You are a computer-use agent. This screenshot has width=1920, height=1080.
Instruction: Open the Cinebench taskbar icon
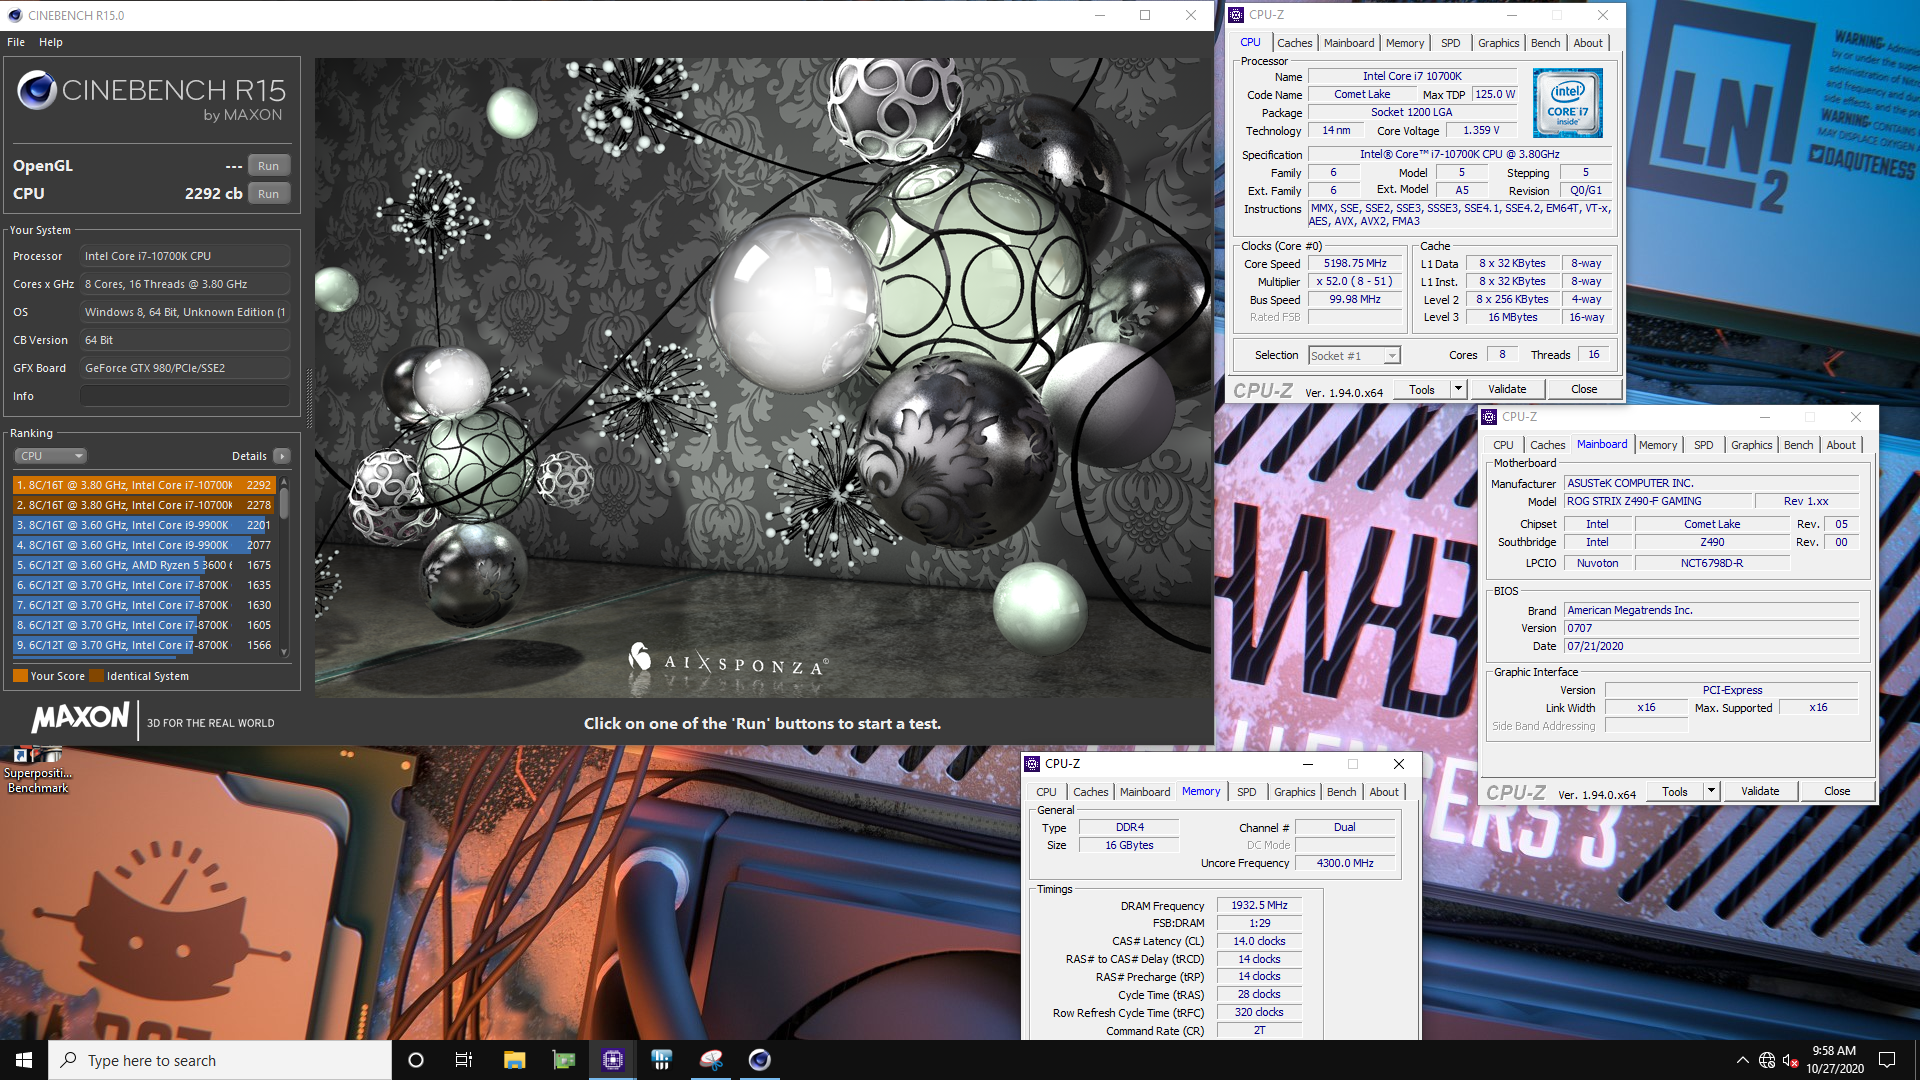(760, 1060)
